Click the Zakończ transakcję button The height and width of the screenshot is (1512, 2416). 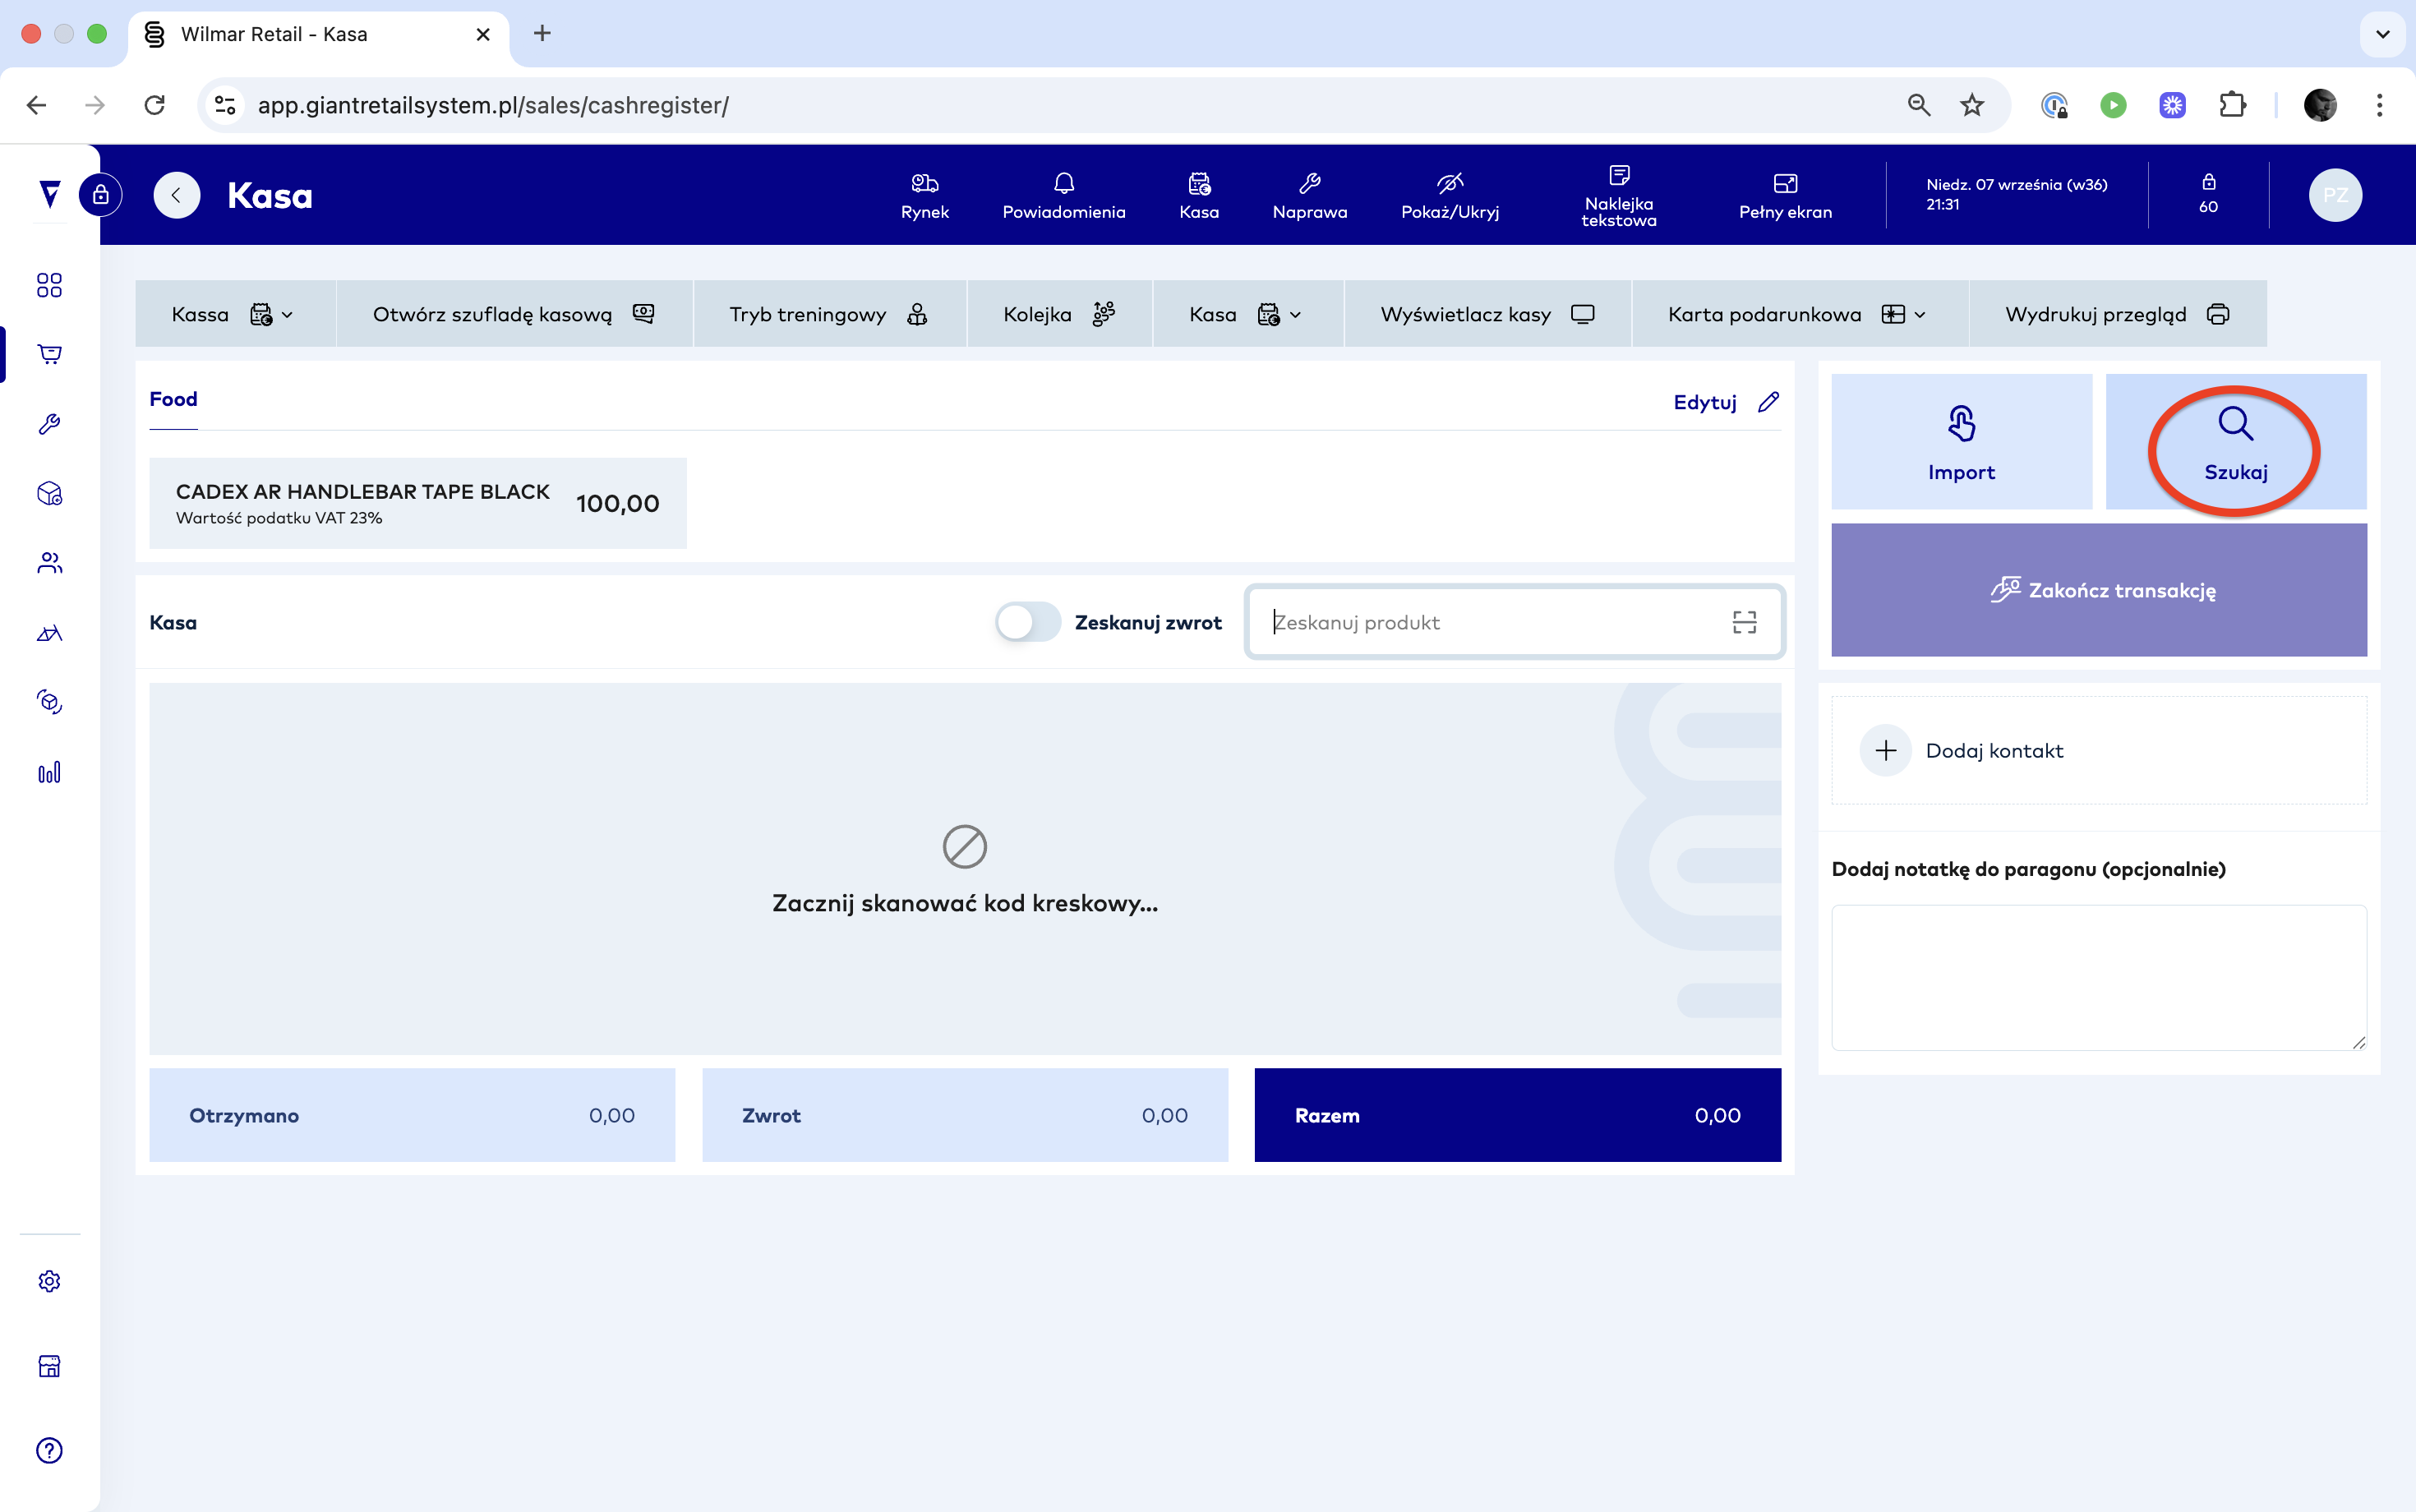click(x=2098, y=590)
